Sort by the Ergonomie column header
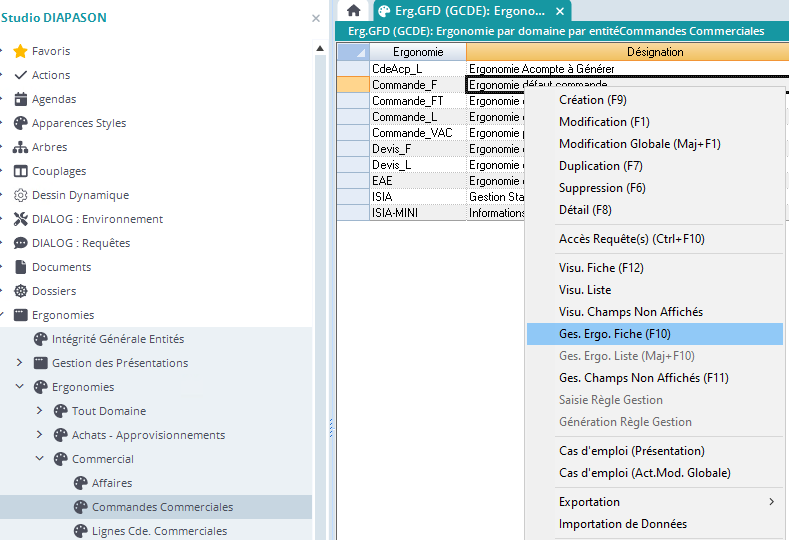The height and width of the screenshot is (540, 789). point(417,52)
